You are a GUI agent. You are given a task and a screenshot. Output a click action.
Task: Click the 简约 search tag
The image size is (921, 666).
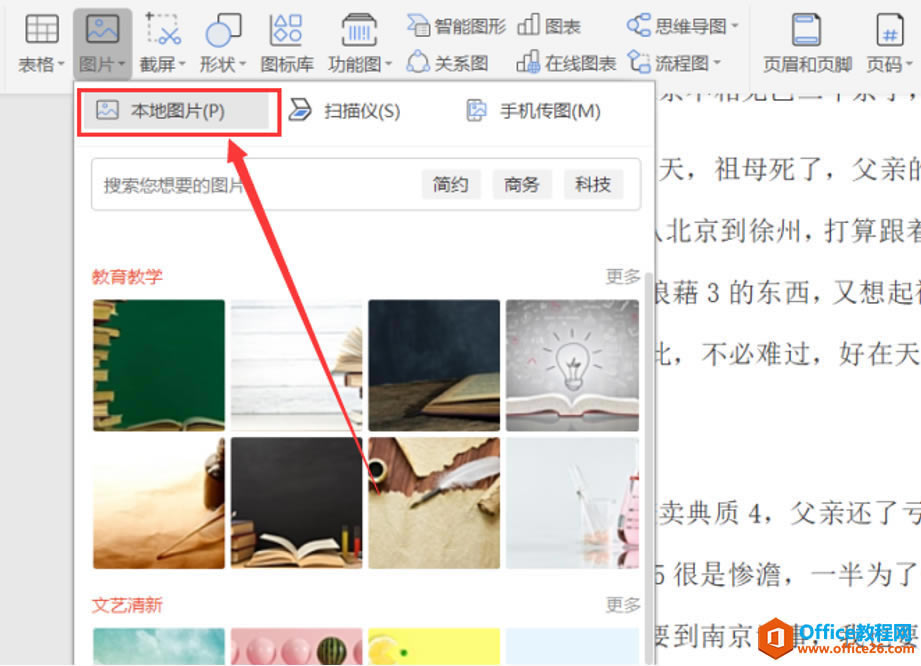point(451,184)
